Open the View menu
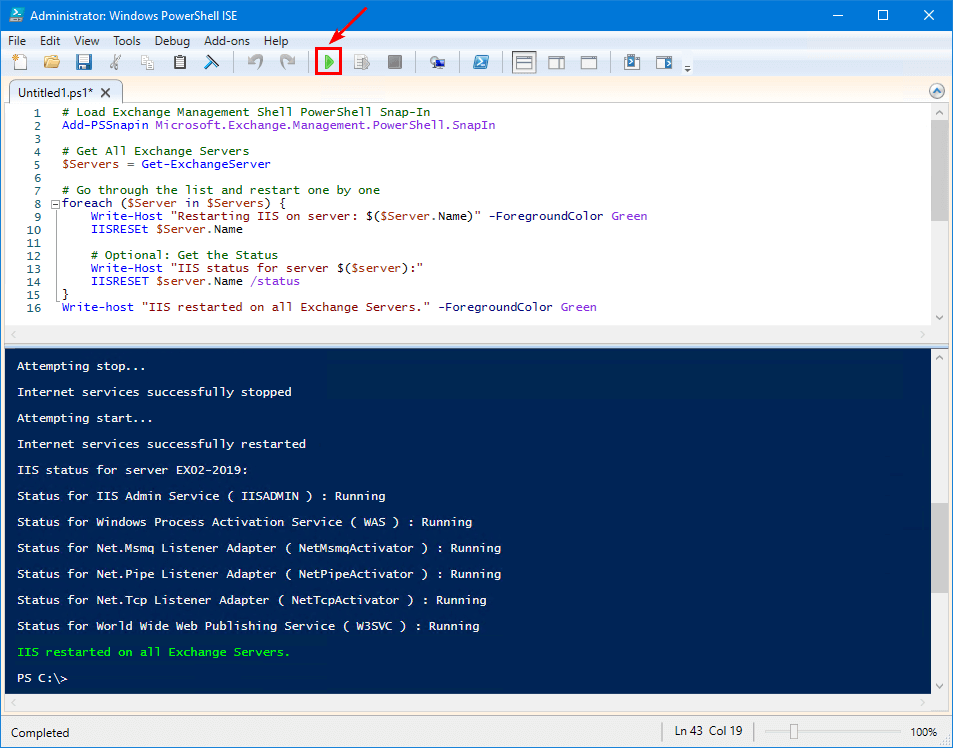The width and height of the screenshot is (953, 748). (86, 41)
